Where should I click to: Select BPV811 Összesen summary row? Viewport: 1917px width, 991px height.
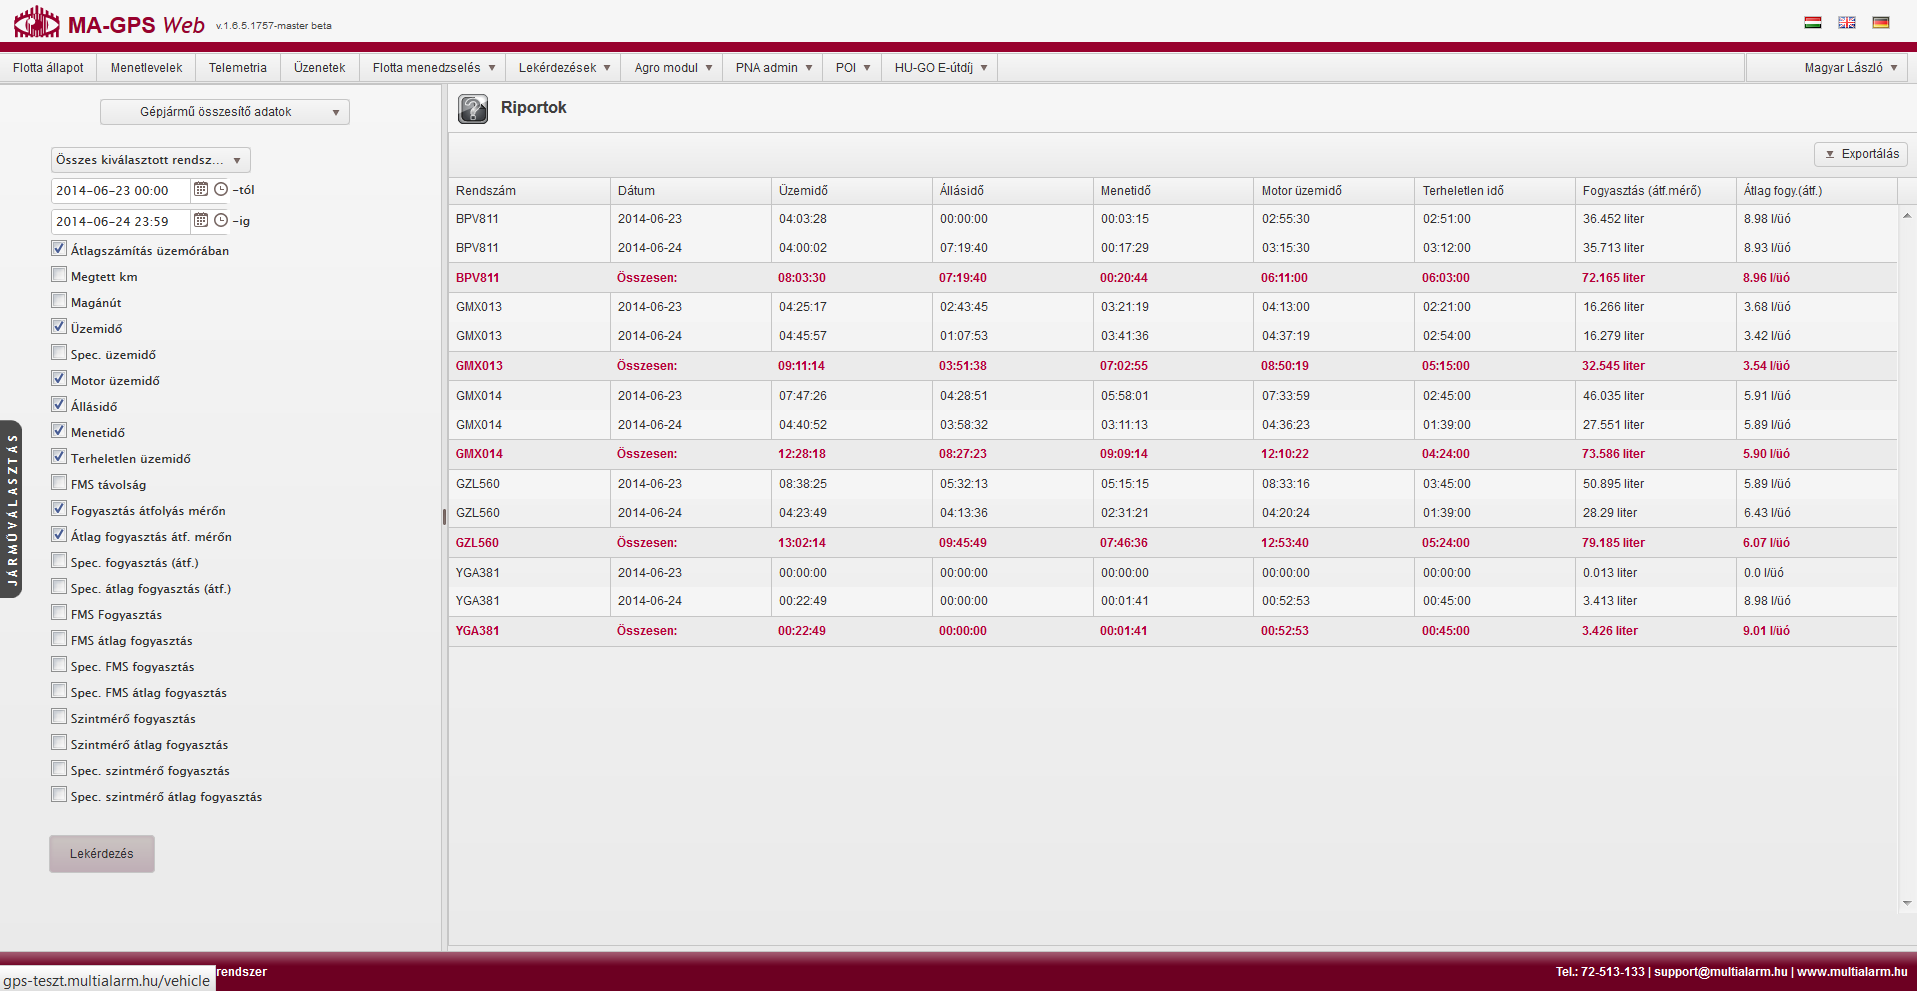[x=1172, y=278]
